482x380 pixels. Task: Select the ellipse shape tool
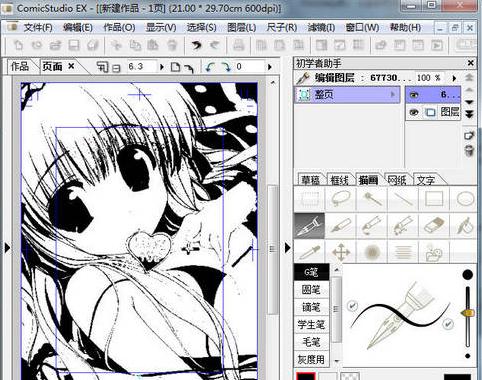pyautogui.click(x=465, y=199)
